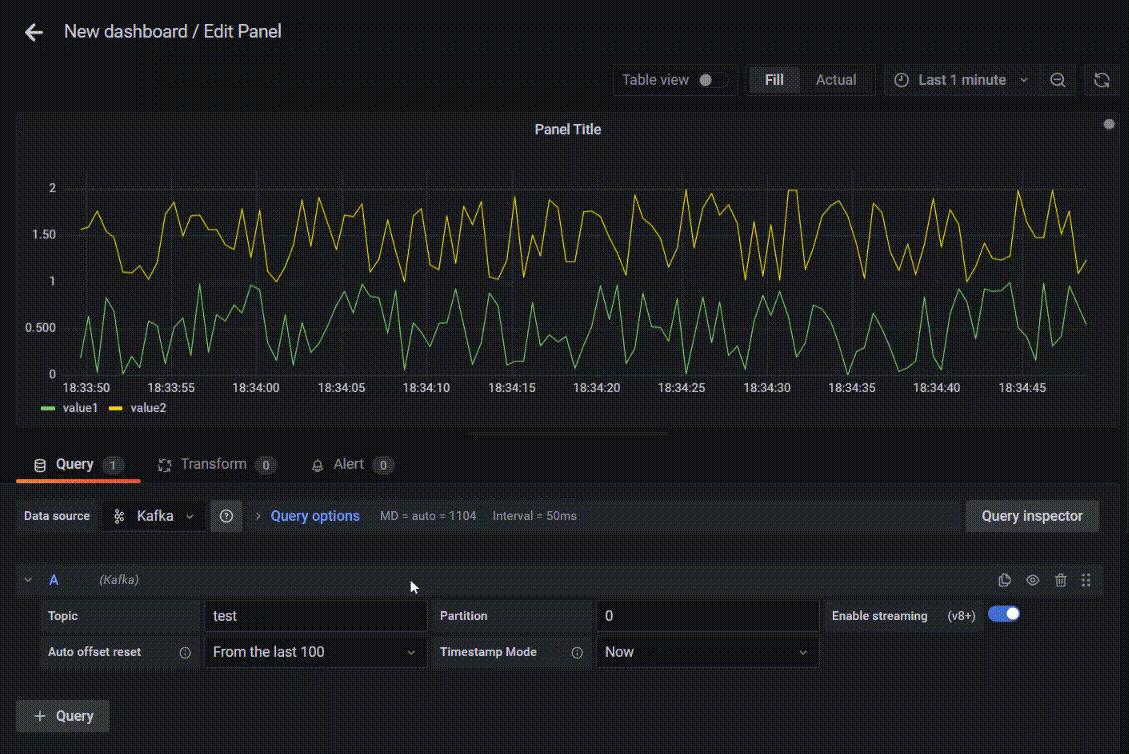The width and height of the screenshot is (1129, 754).
Task: Open the Query inspector
Action: [1031, 516]
